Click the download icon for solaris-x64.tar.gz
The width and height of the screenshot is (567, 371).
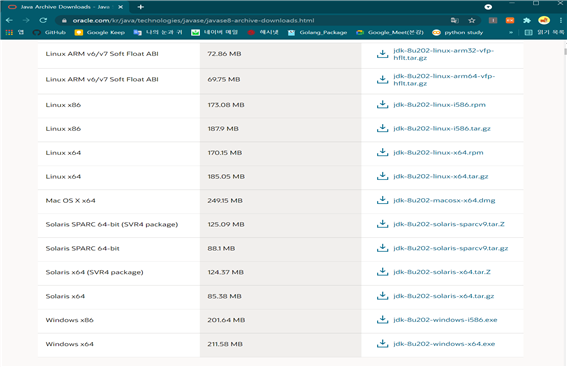coord(382,296)
